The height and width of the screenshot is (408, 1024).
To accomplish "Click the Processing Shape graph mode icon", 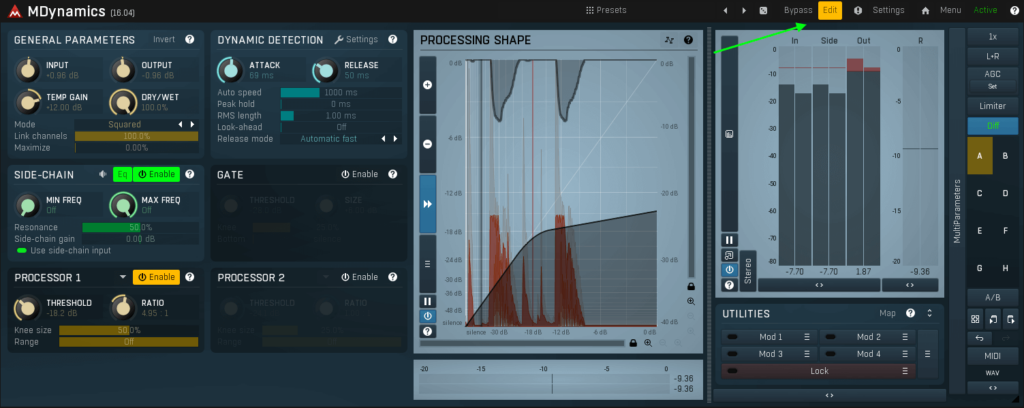I will click(669, 40).
